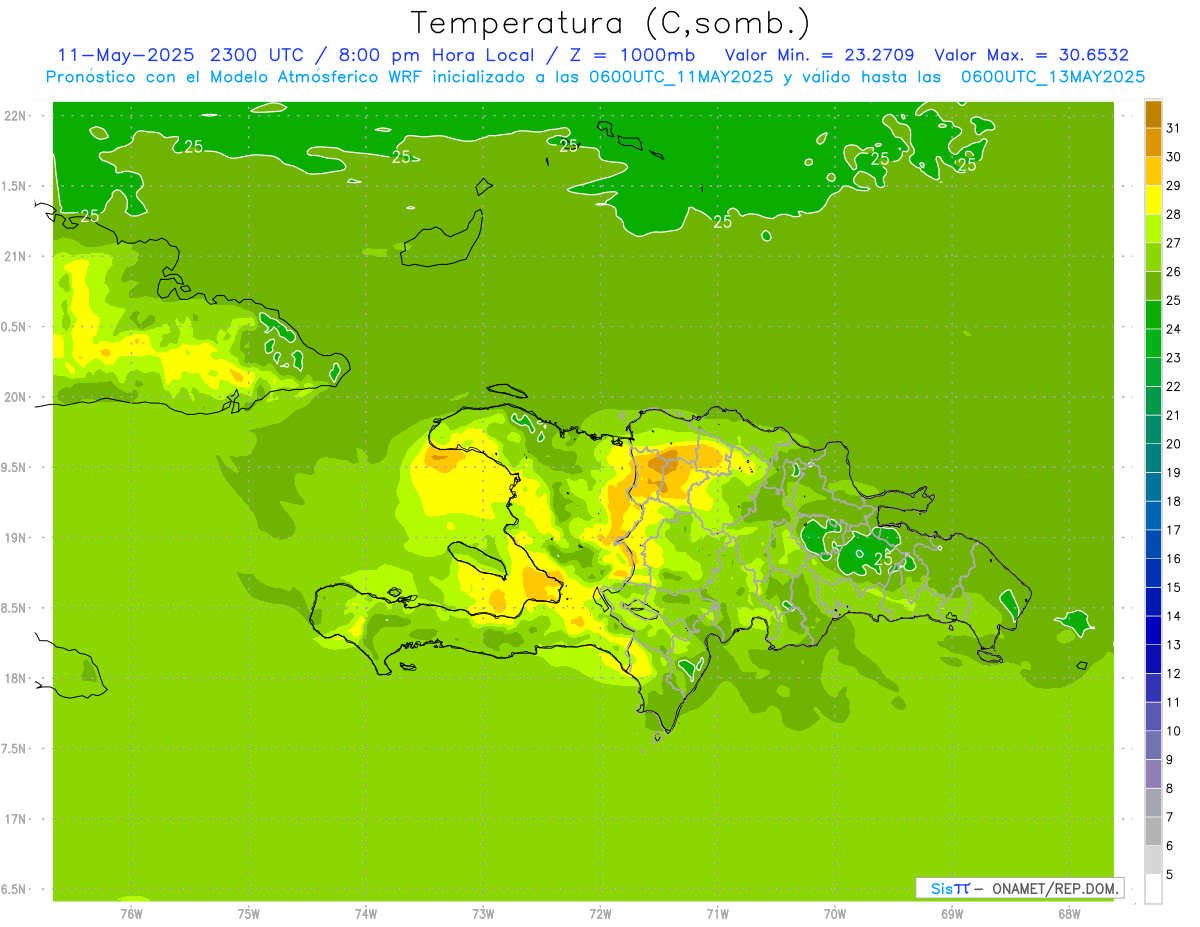Click the "17N" latitude axis label
Image resolution: width=1200 pixels, height=927 pixels.
point(15,820)
